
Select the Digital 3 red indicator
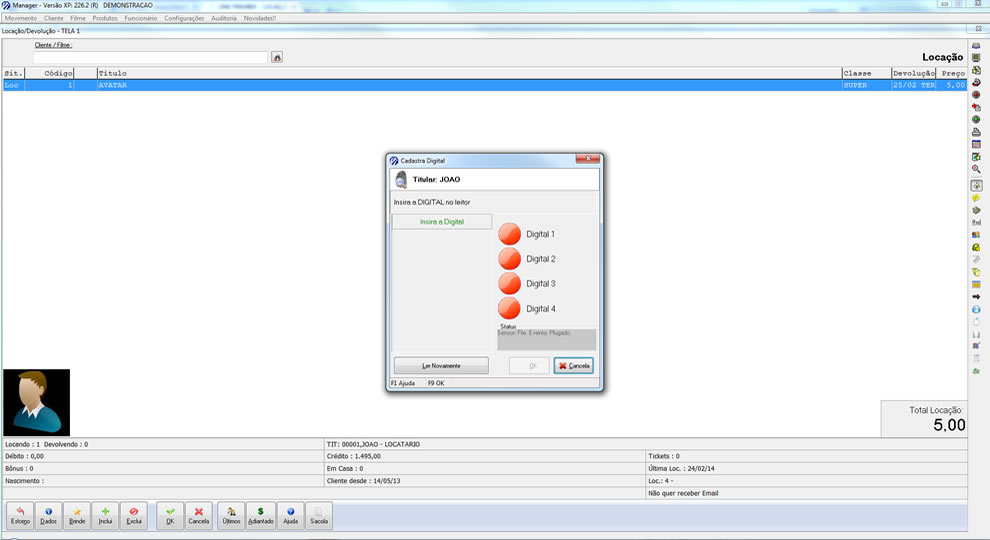pyautogui.click(x=510, y=284)
